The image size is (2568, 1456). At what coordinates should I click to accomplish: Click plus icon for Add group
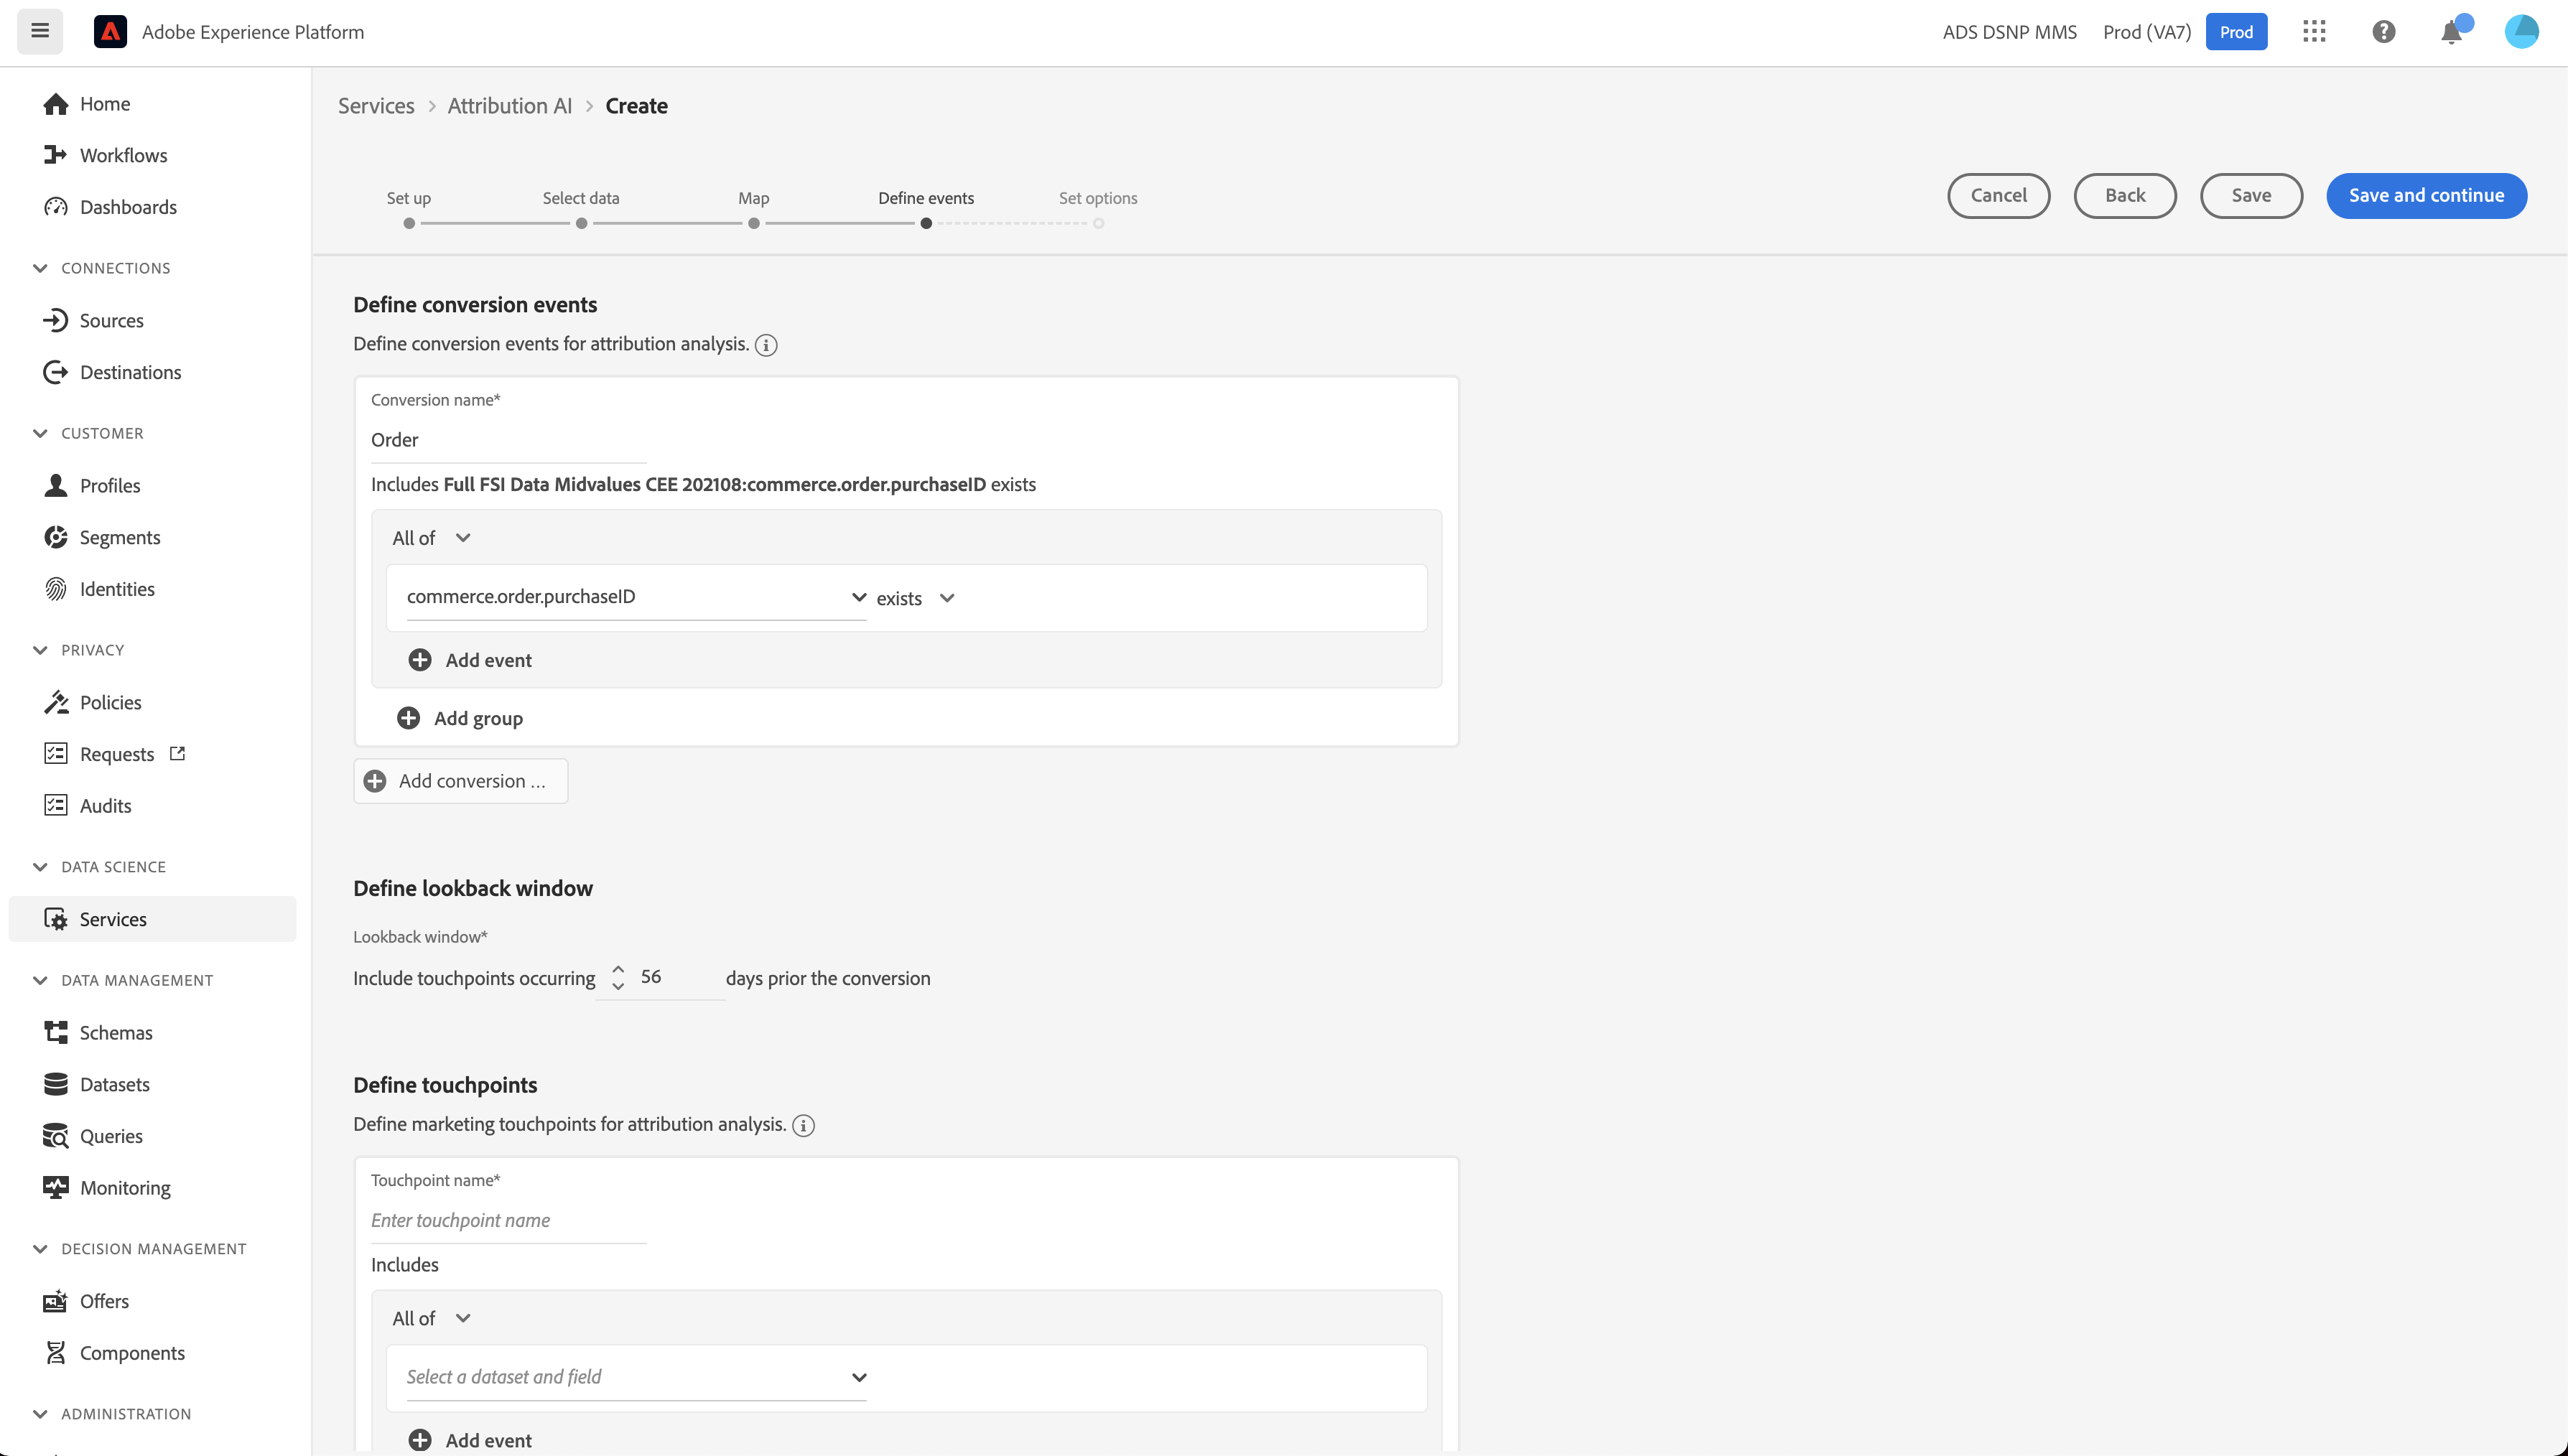[x=408, y=718]
